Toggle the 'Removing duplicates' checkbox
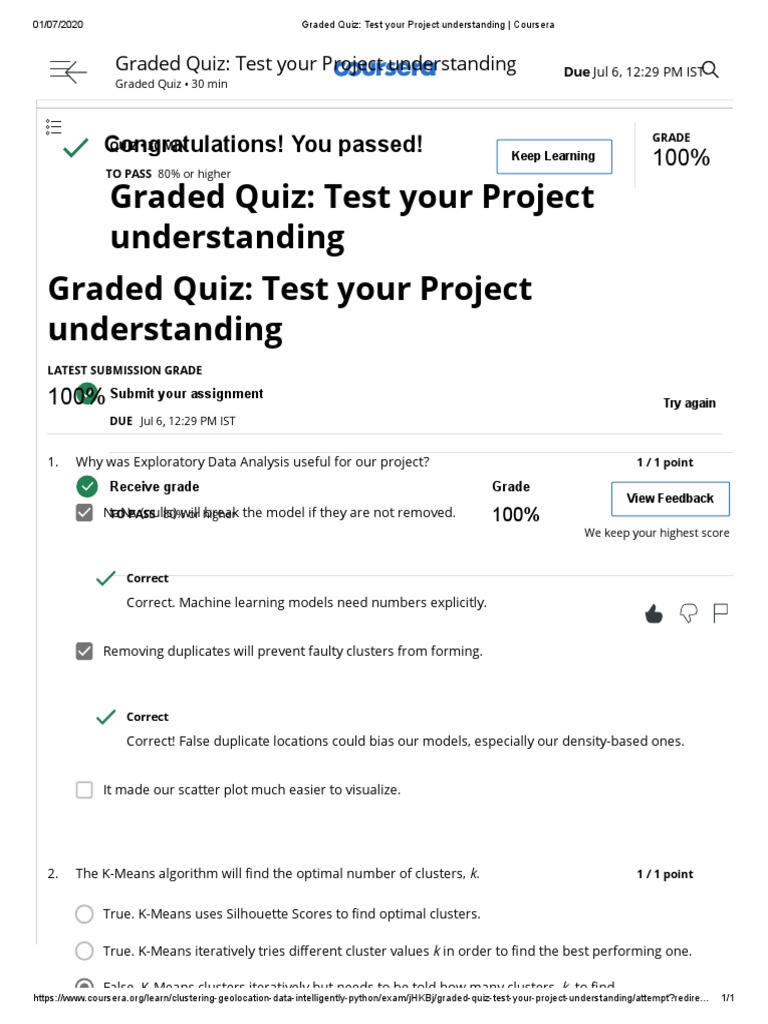This screenshot has height=1024, width=768. click(x=84, y=651)
